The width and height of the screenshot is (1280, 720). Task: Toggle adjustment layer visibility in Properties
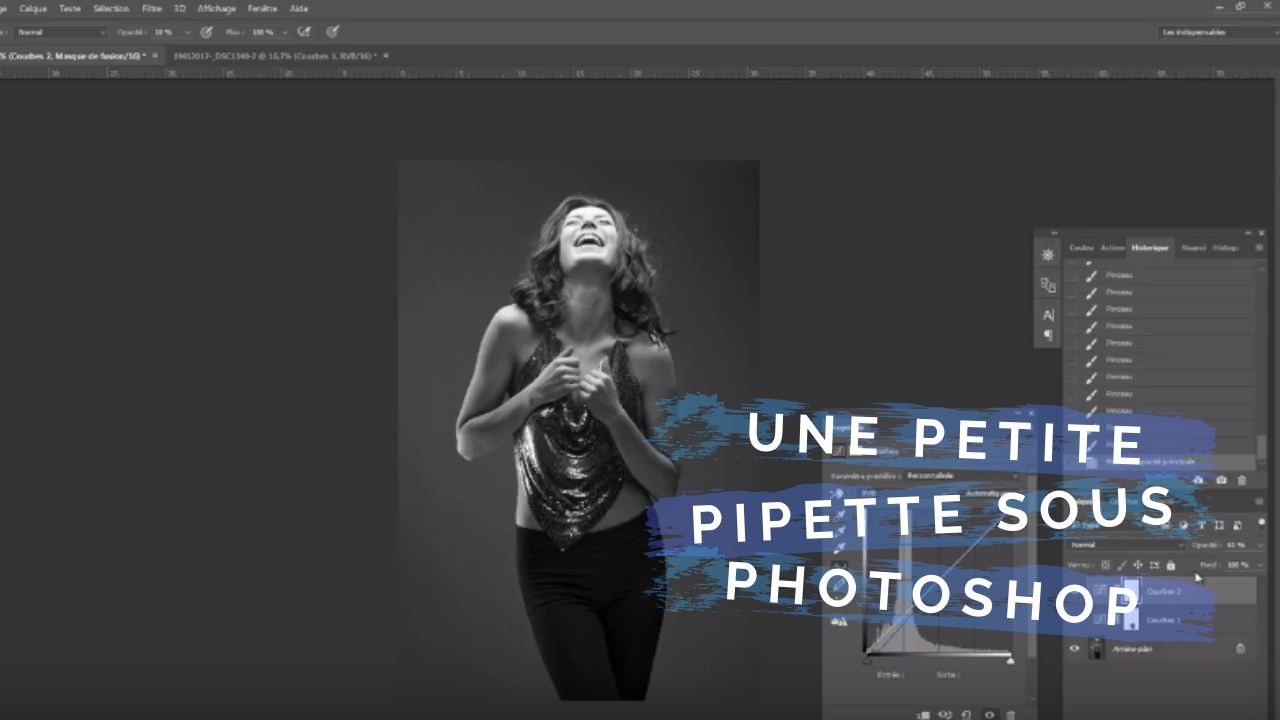point(989,714)
